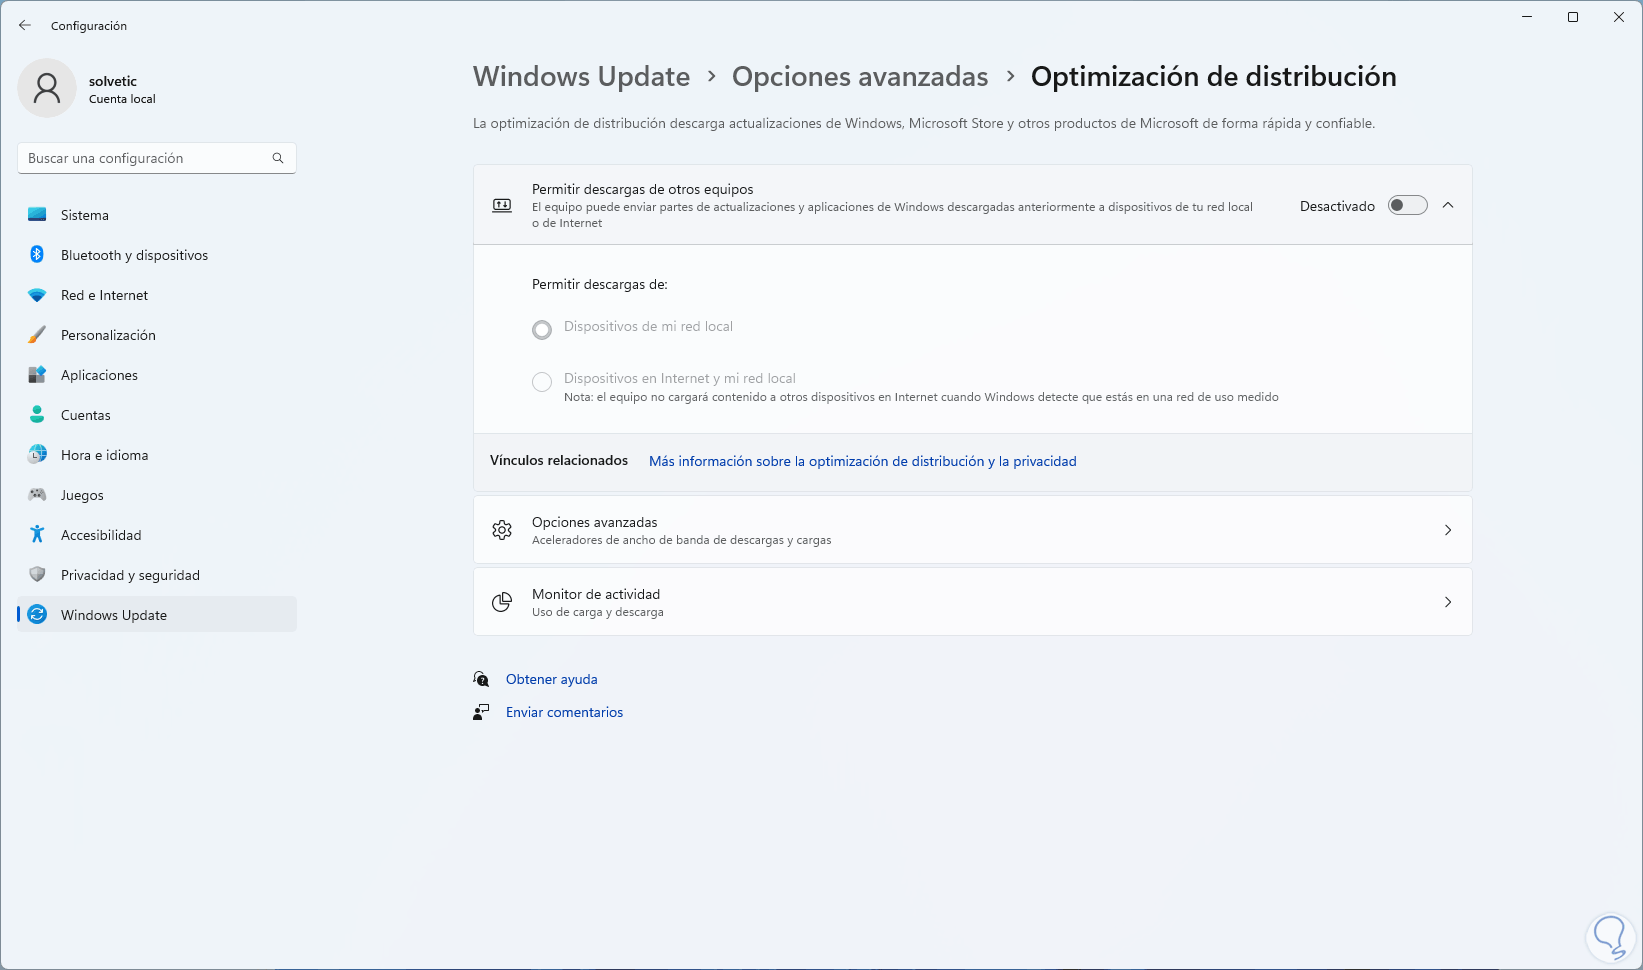This screenshot has height=970, width=1643.
Task: Go to Windows Update in sidebar
Action: 114,615
